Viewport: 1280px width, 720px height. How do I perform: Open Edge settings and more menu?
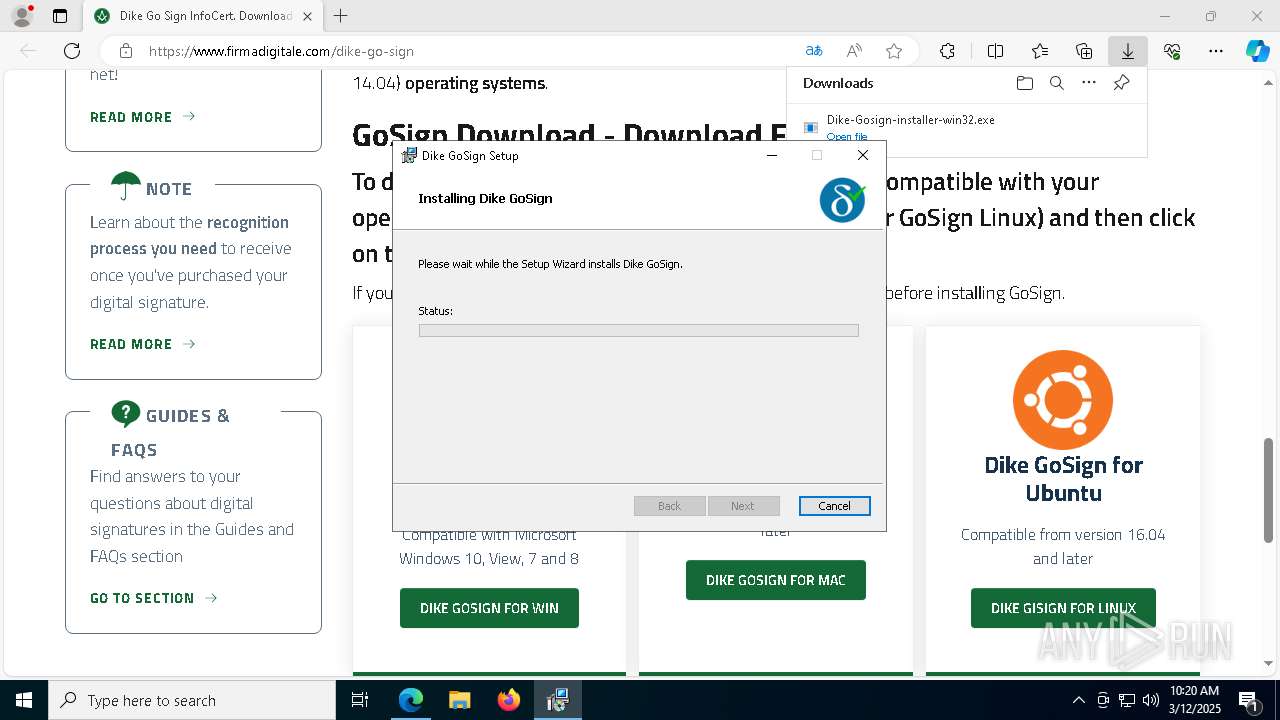pyautogui.click(x=1216, y=51)
